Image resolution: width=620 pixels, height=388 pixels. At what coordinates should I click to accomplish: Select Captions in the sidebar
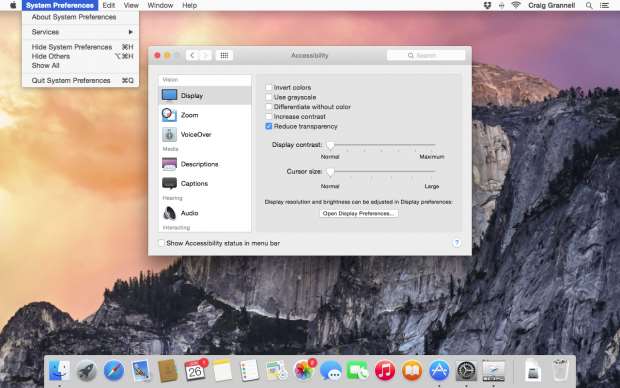point(205,183)
